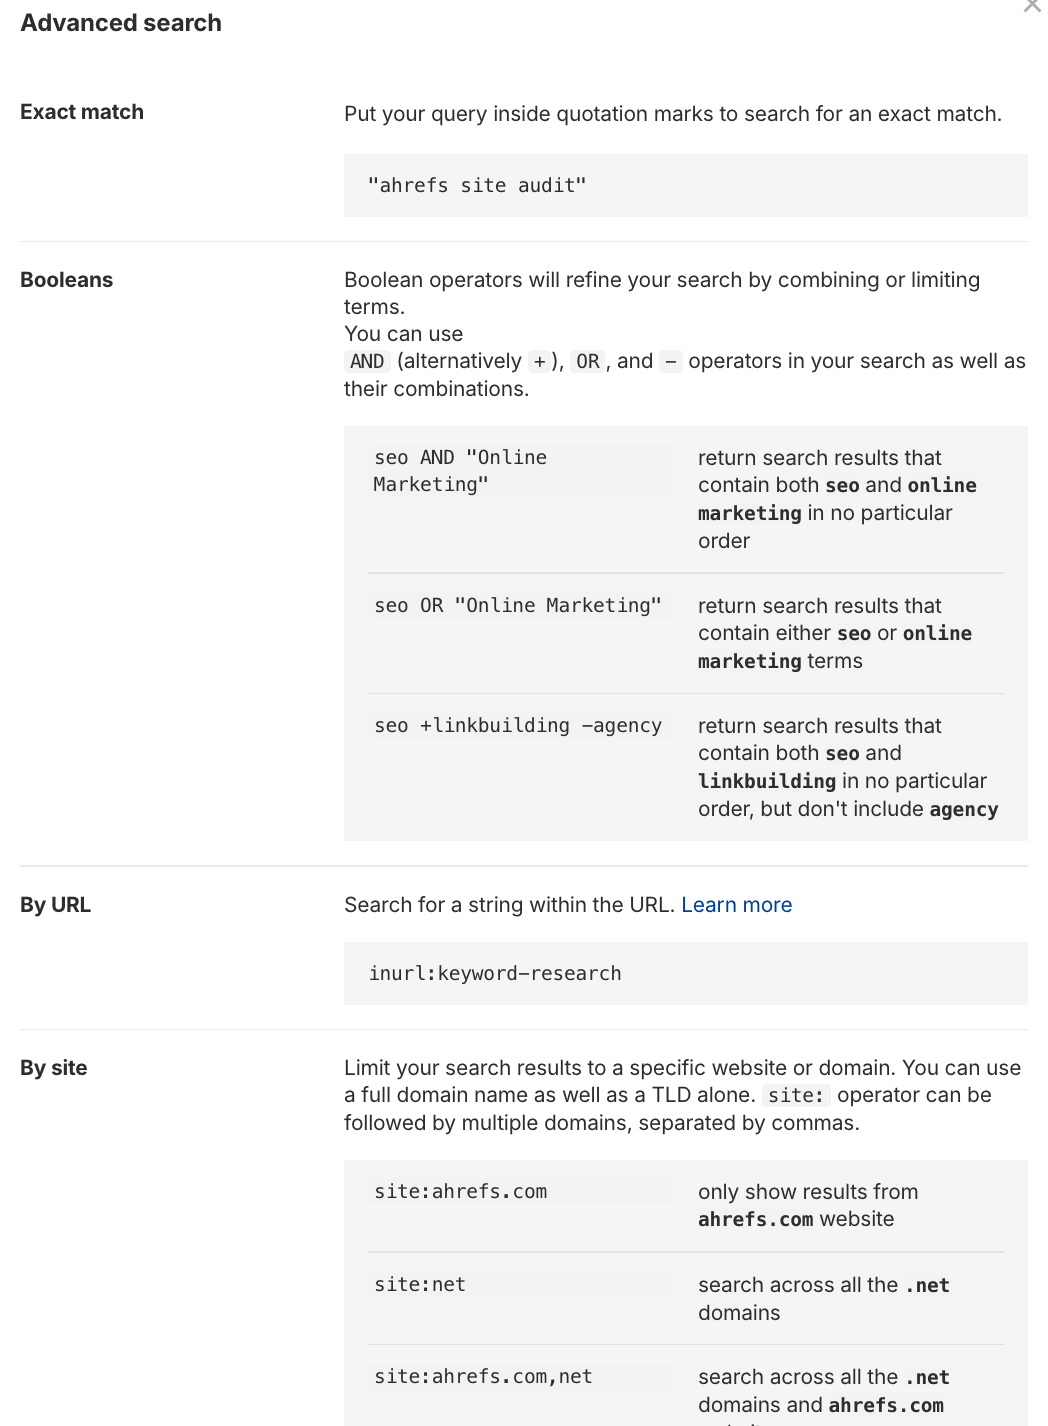Select the site:ahrefs.com,net example
Image resolution: width=1048 pixels, height=1426 pixels.
coord(482,1376)
